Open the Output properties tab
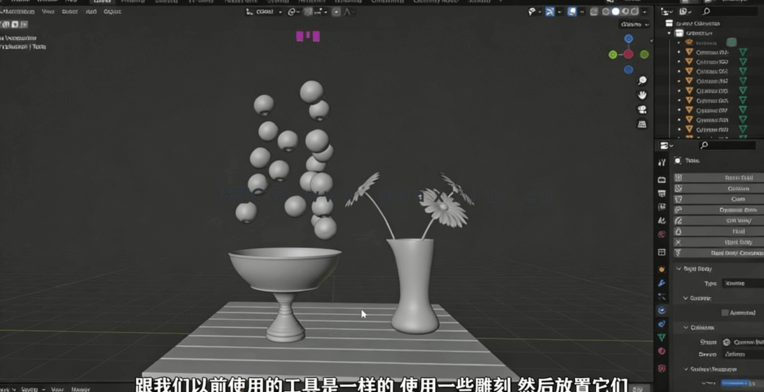Screen dimensions: 764x392 tap(661, 194)
